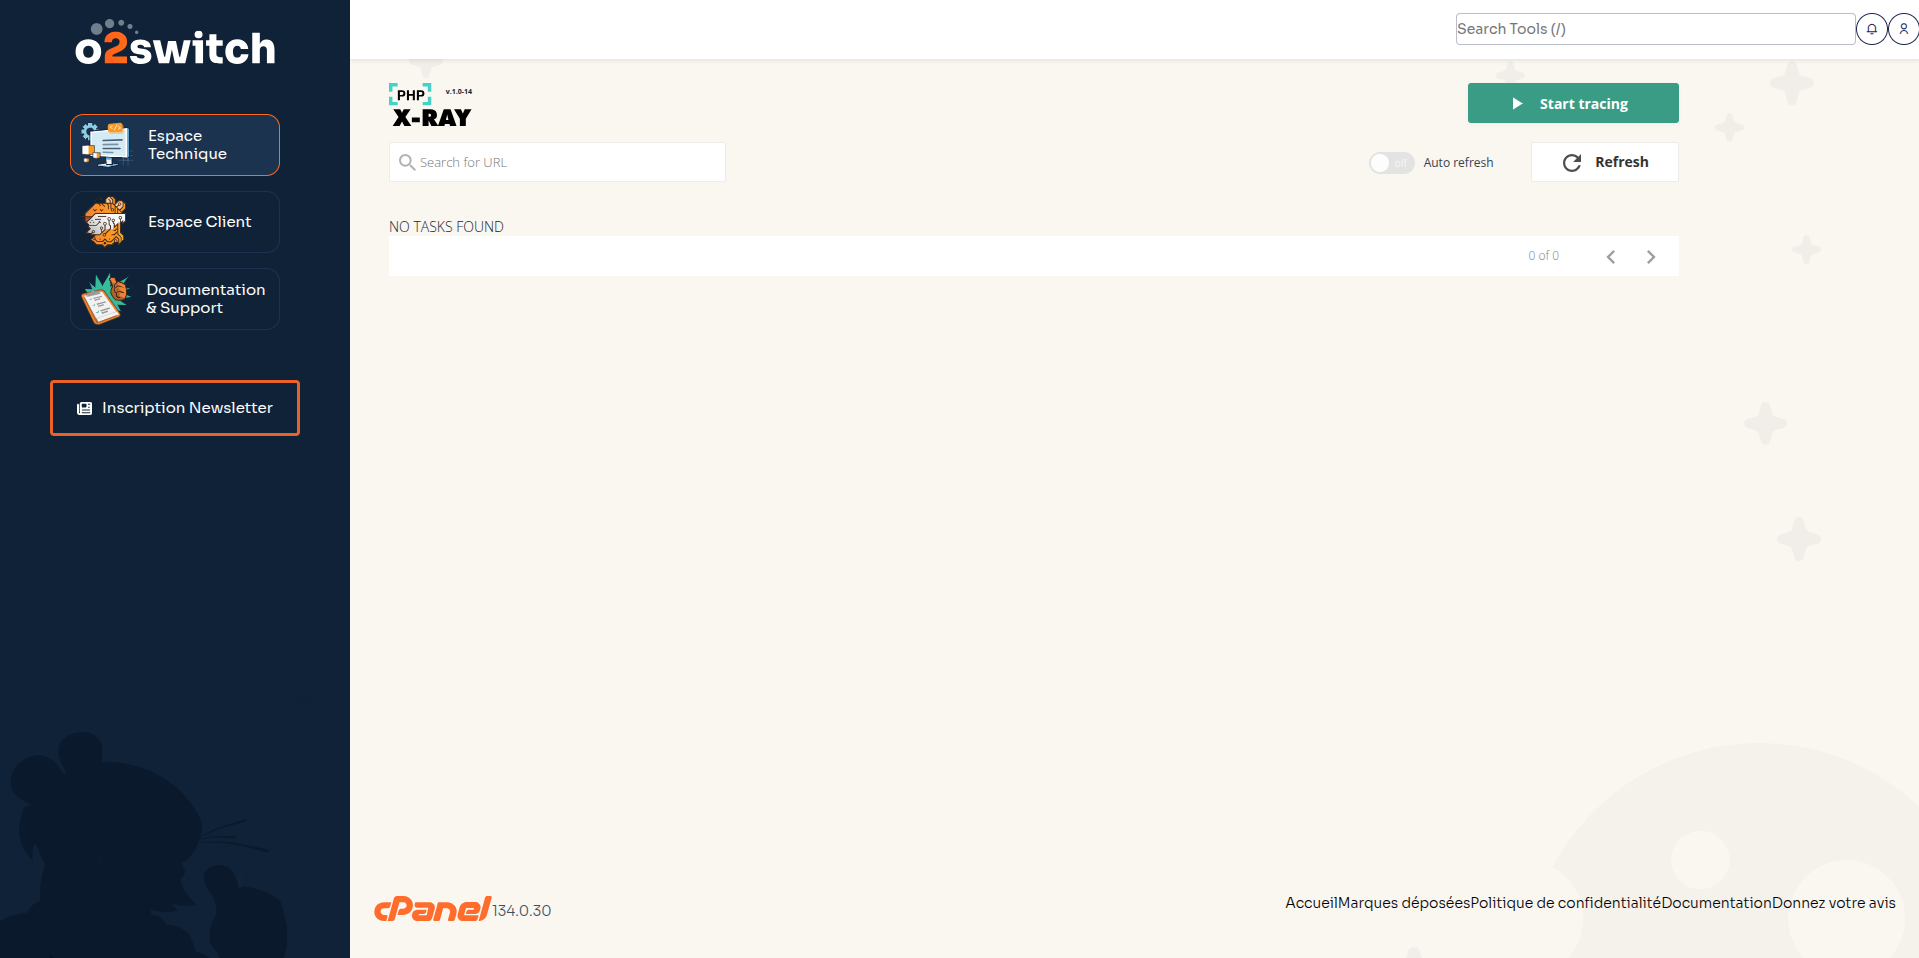Open the notifications bell icon
This screenshot has width=1919, height=958.
(1871, 29)
